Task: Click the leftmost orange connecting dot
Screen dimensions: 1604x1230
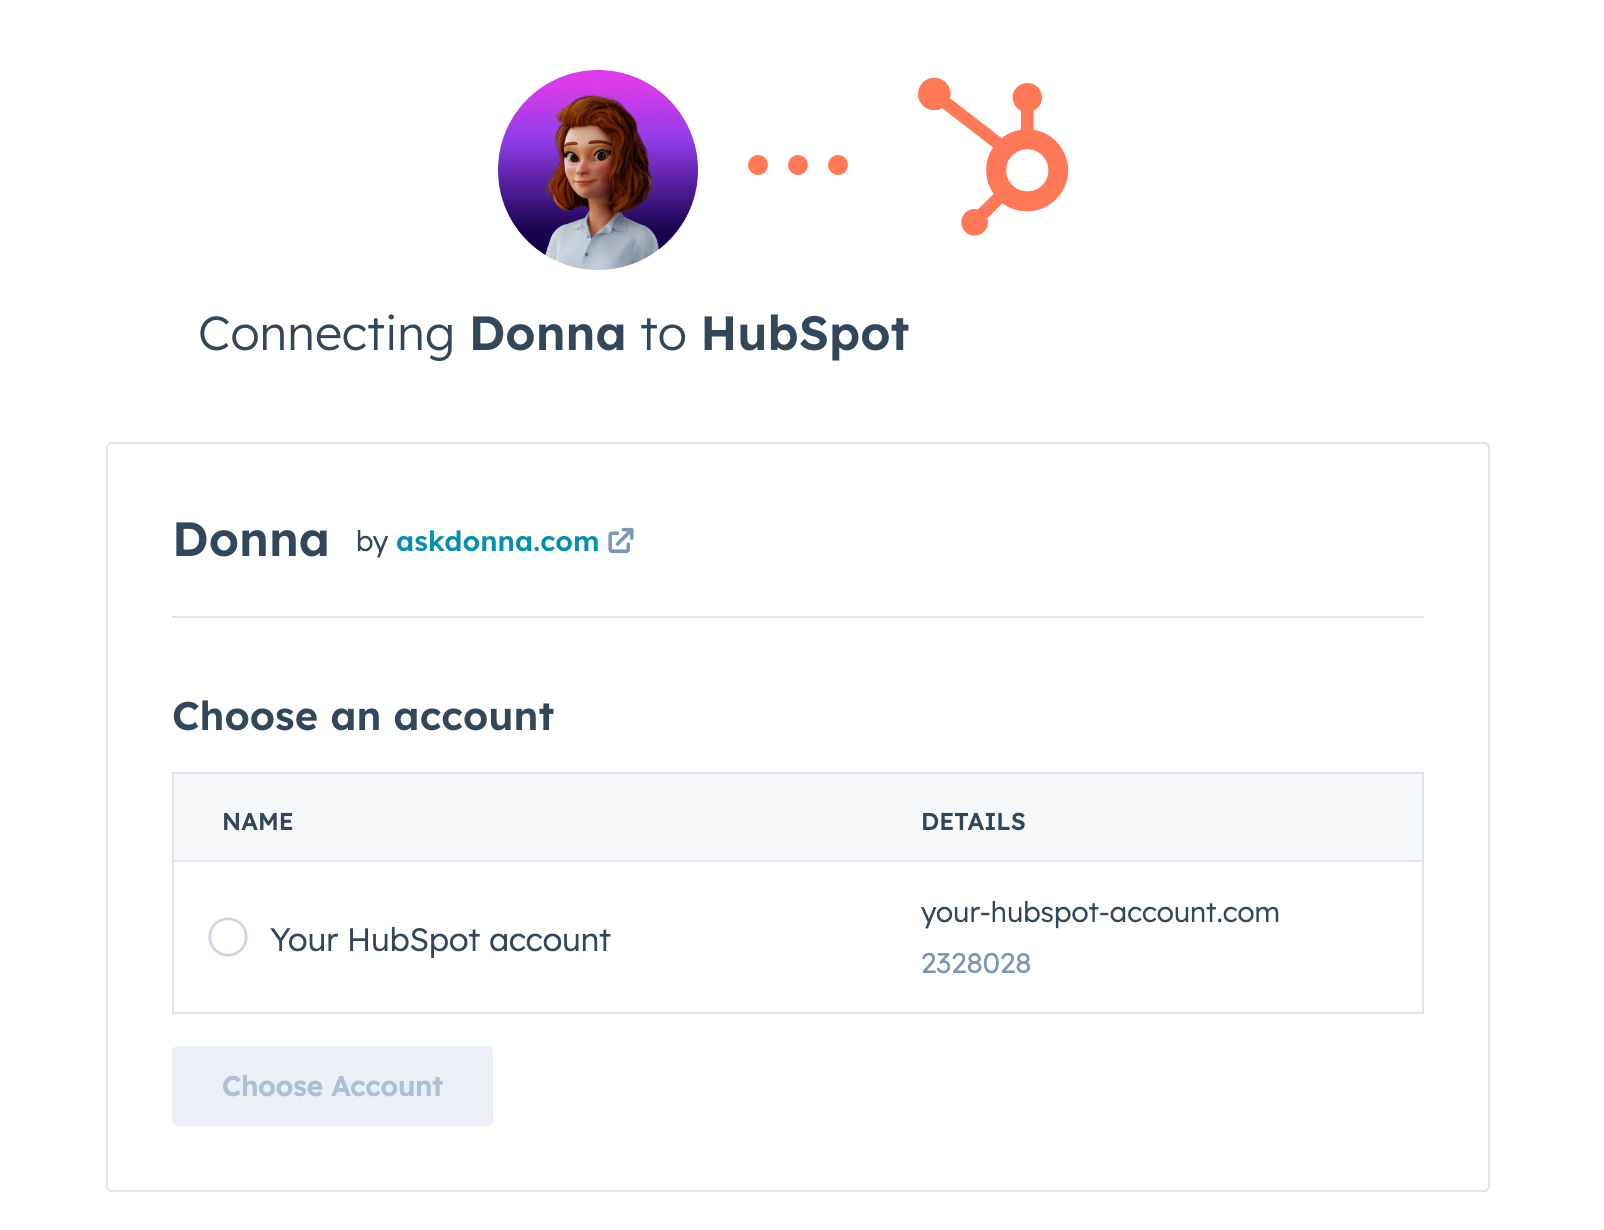Action: coord(758,165)
